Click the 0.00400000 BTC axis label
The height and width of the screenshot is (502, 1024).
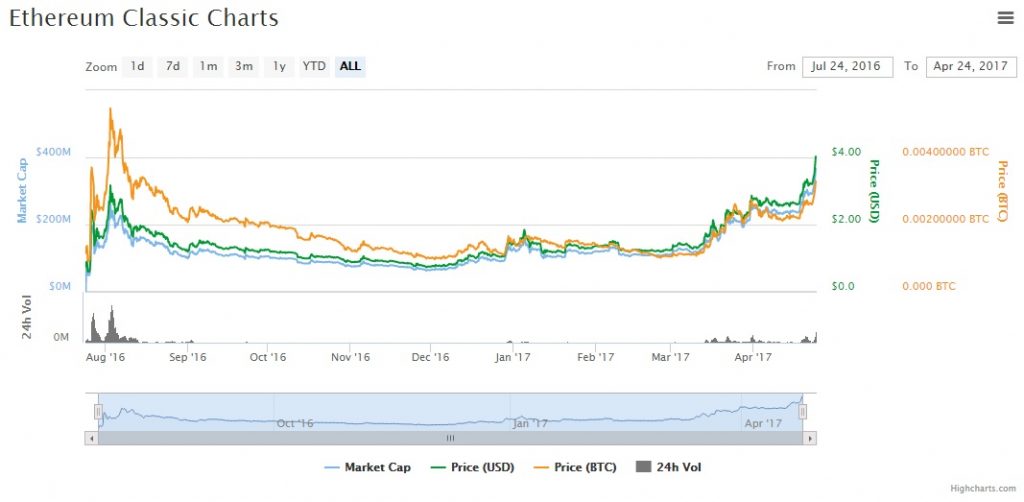946,151
